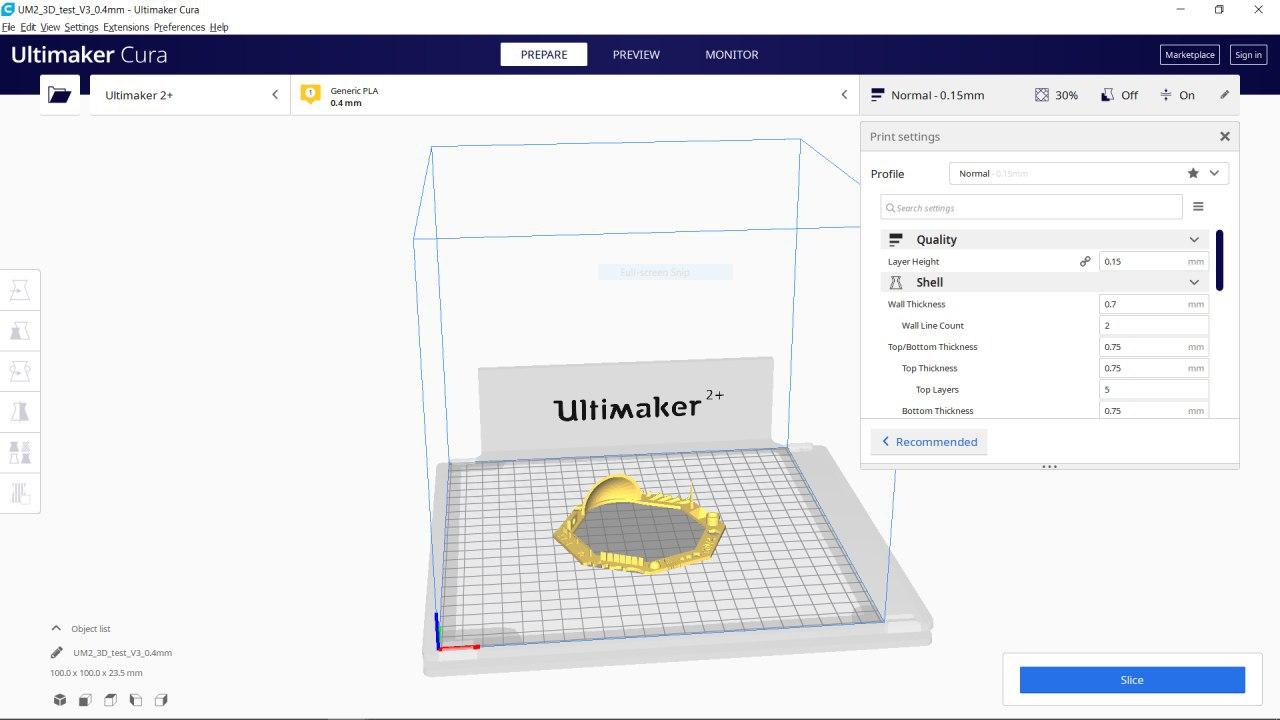The image size is (1280, 720).
Task: Click the Top/Bottom Thickness value field
Action: (1153, 347)
